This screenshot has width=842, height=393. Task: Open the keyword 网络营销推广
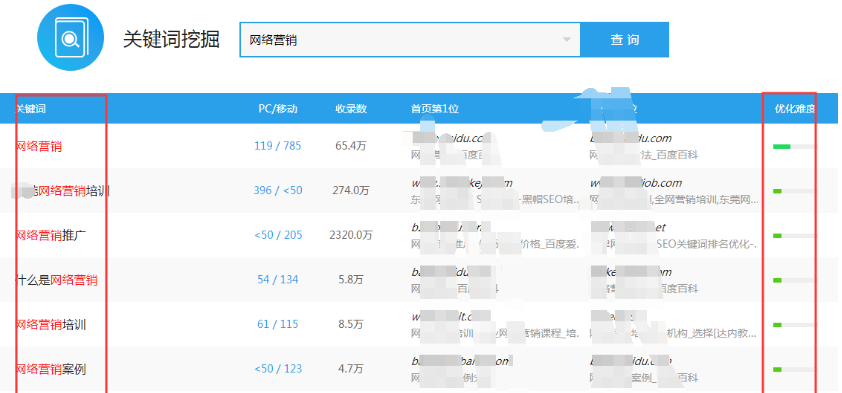(50, 235)
